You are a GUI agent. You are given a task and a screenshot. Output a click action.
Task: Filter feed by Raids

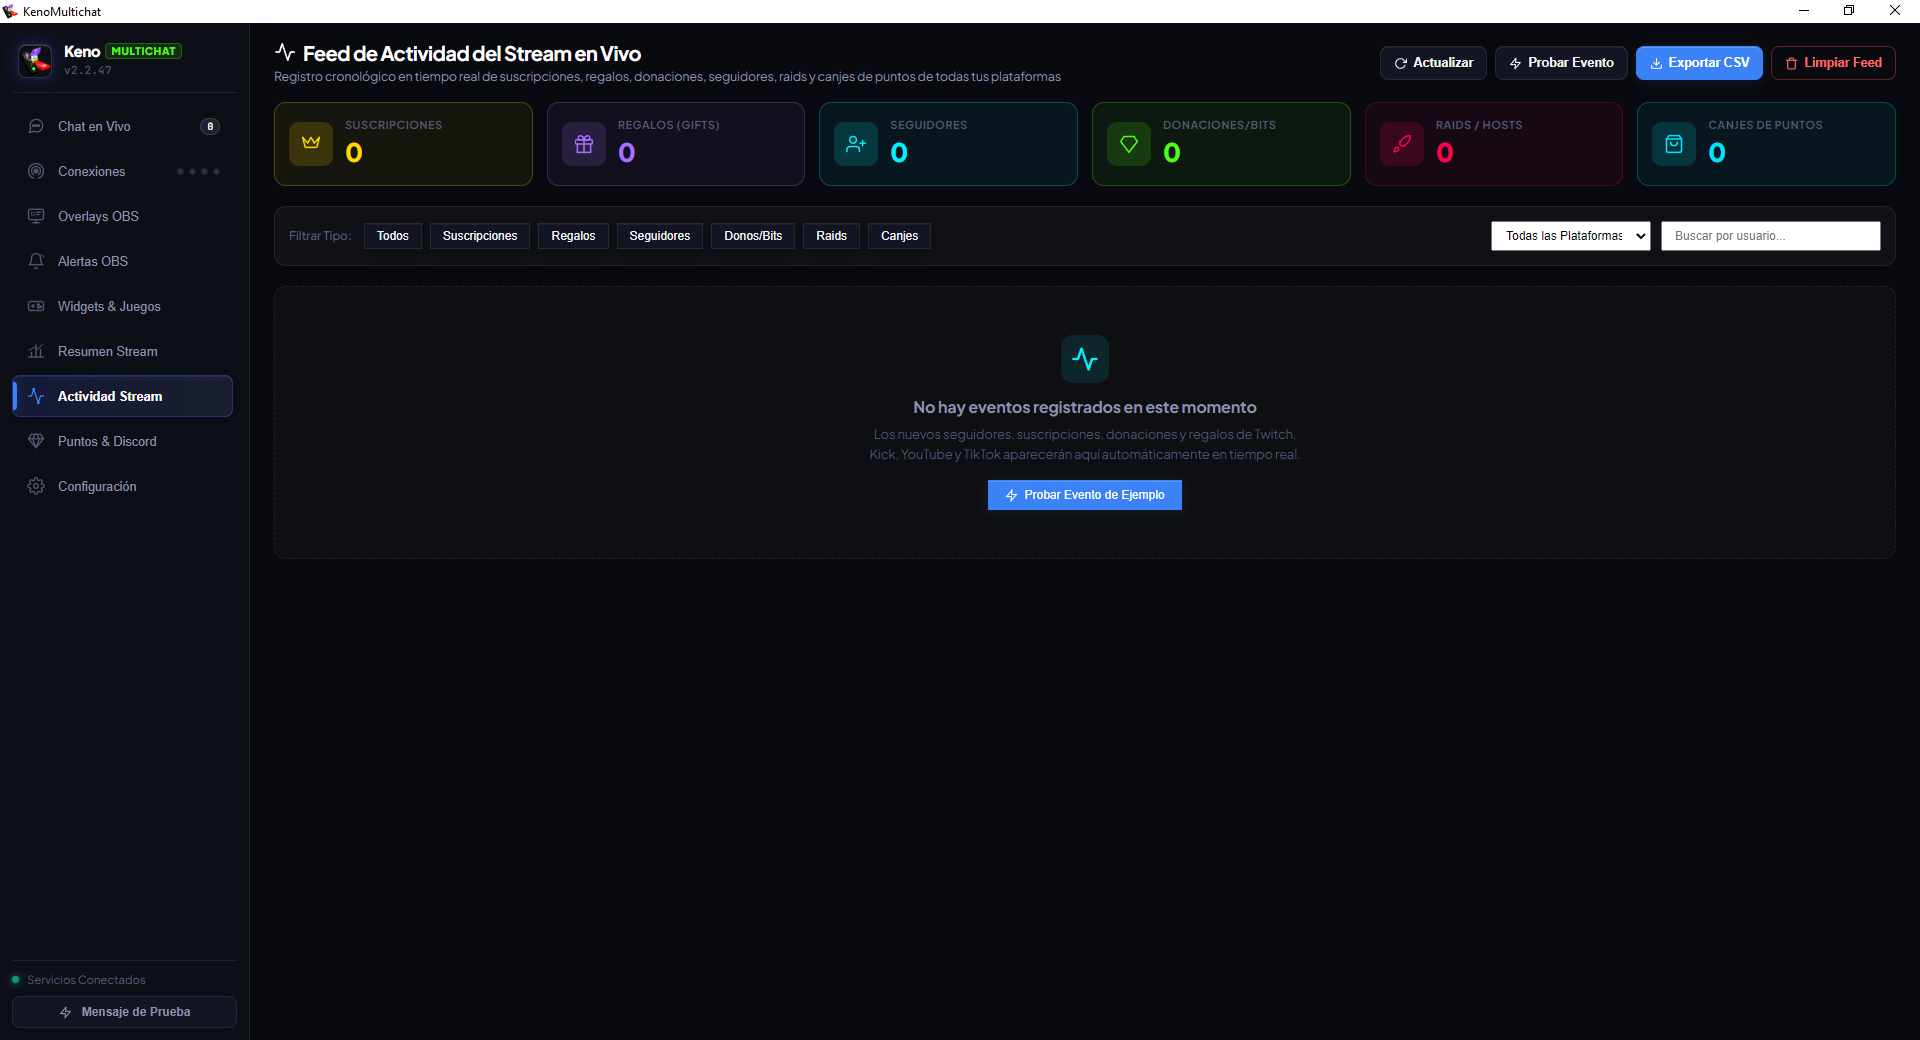(x=831, y=236)
